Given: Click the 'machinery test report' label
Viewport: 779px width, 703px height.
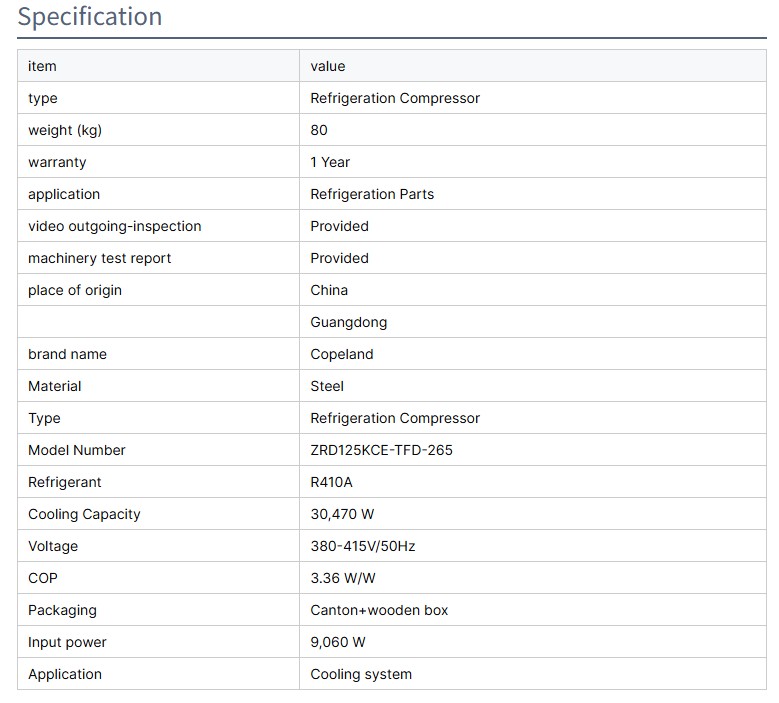Looking at the screenshot, I should (x=100, y=258).
